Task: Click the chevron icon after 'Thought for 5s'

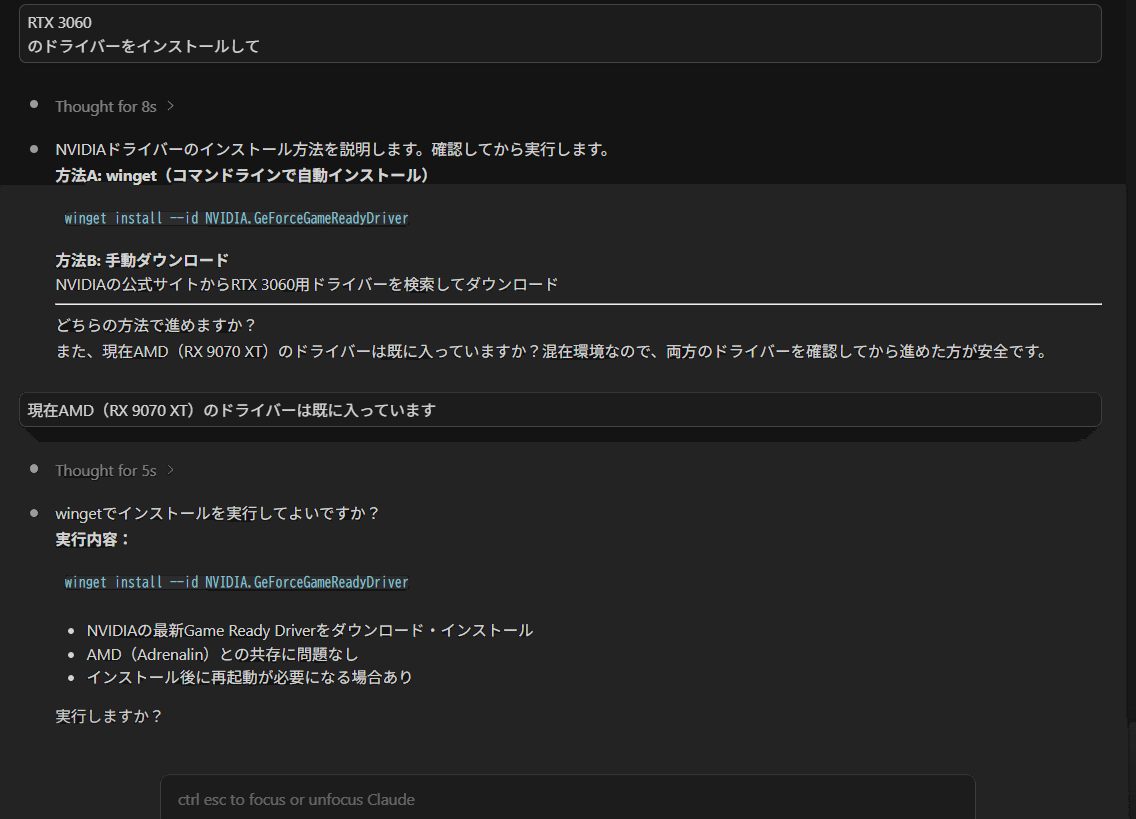Action: click(x=170, y=469)
